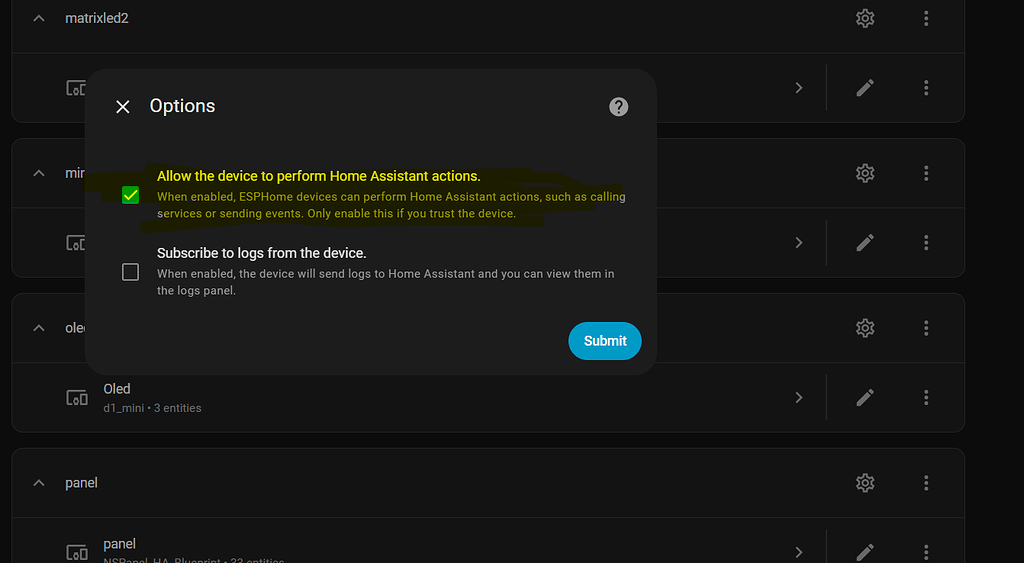Image resolution: width=1024 pixels, height=563 pixels.
Task: Uncheck Allow device to perform Home Assistant actions
Action: coord(131,195)
